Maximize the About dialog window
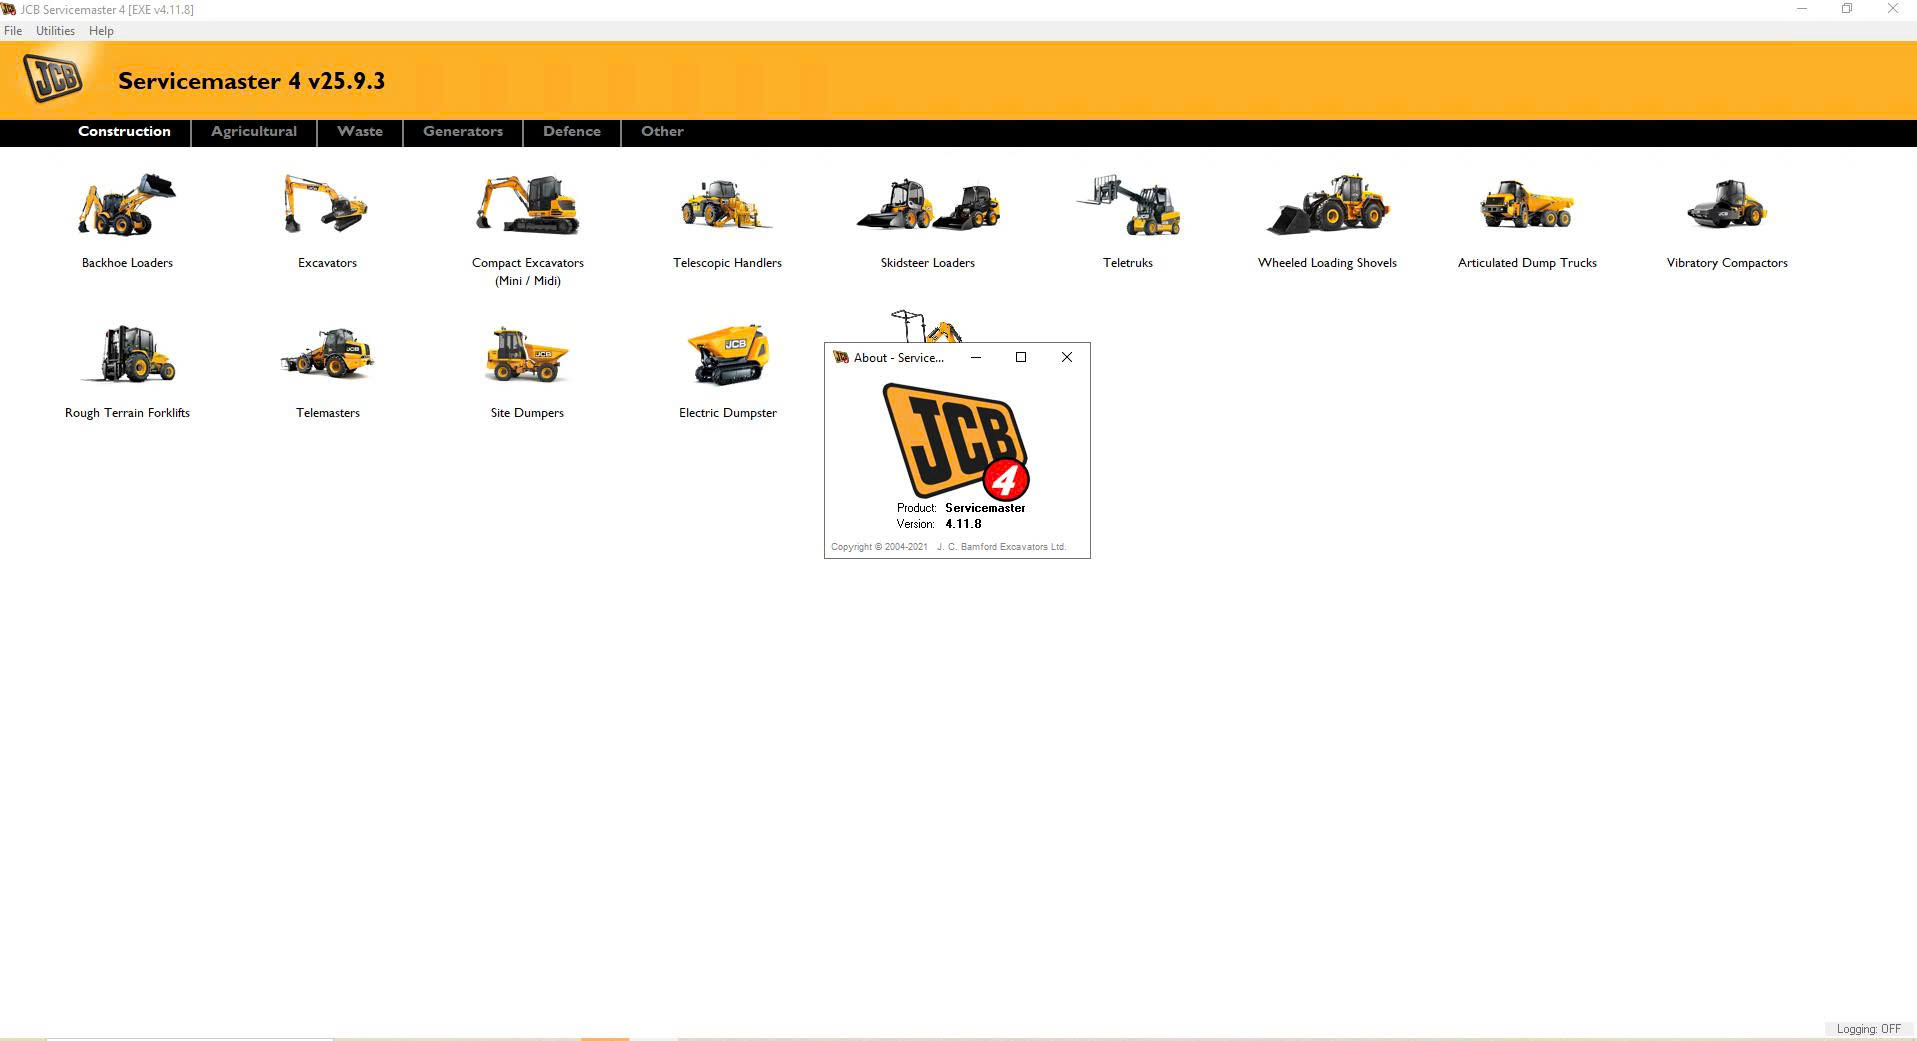Screen dimensions: 1917x1041 pos(1021,357)
